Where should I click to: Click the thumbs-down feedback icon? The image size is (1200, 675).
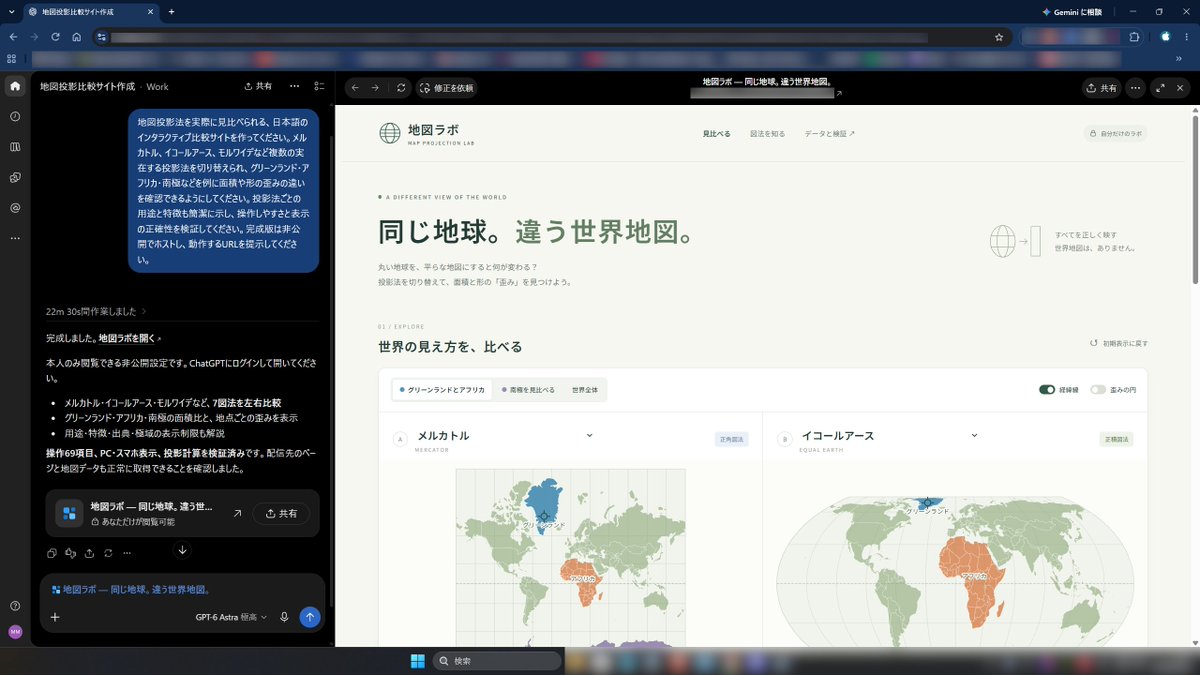[70, 552]
